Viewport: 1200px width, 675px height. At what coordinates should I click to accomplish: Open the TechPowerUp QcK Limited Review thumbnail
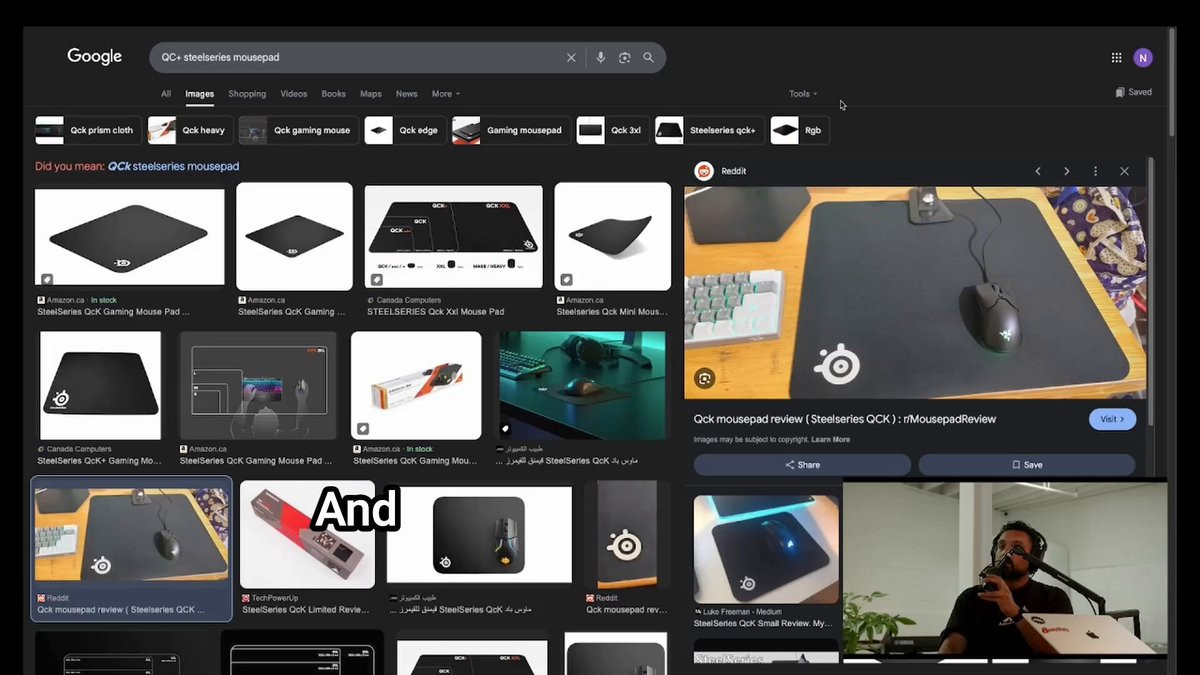tap(308, 534)
